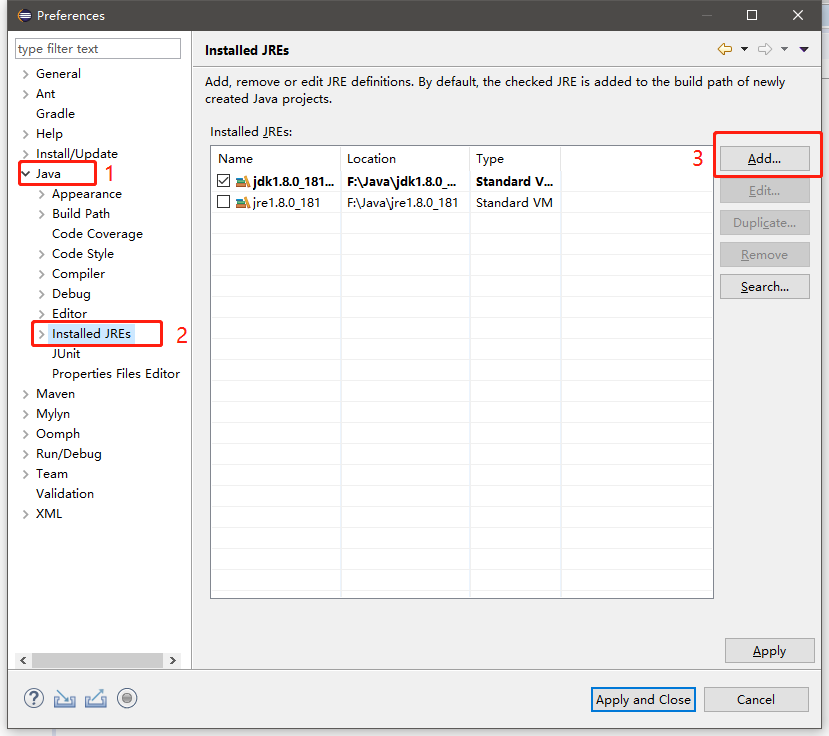Click the Oomph preference recorder icon
Image resolution: width=829 pixels, height=736 pixels.
pos(127,698)
